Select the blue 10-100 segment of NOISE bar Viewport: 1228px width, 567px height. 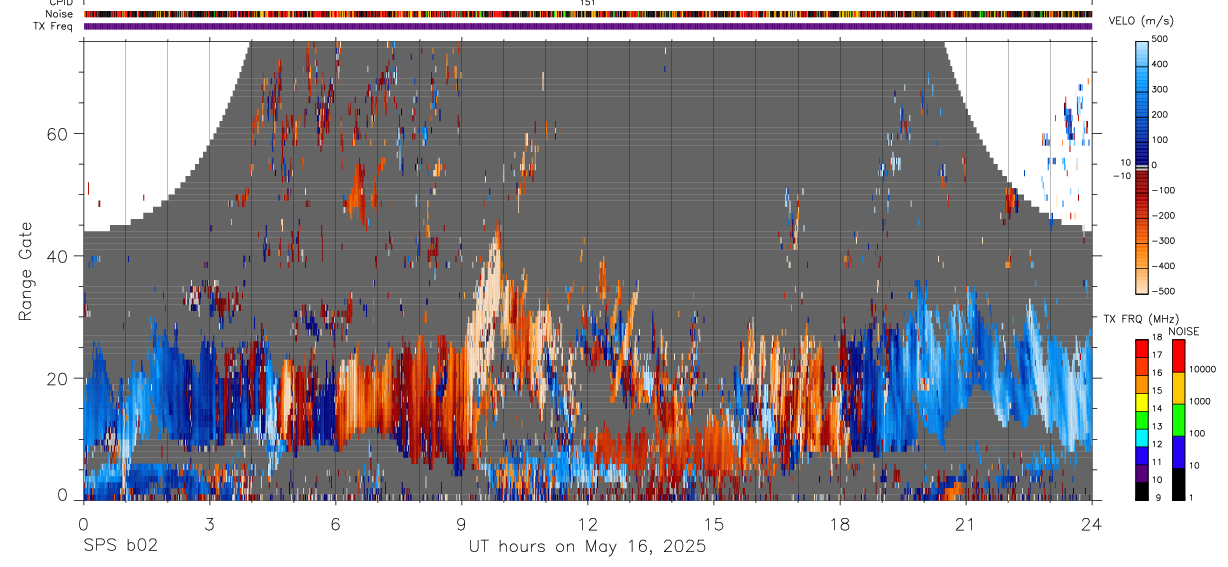(x=1178, y=452)
